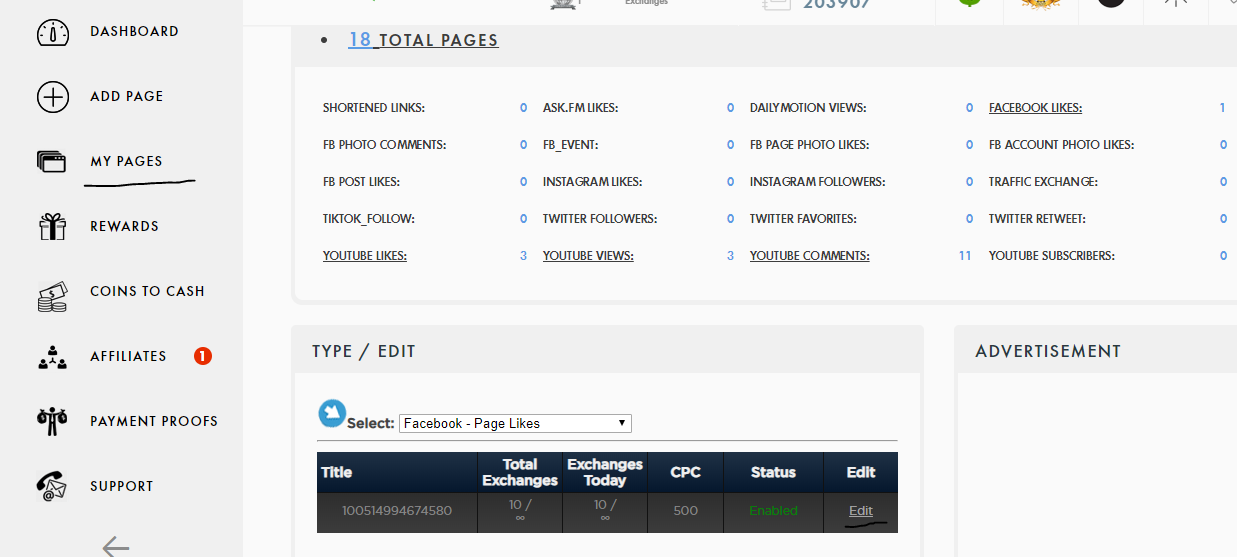Click the FB Photo Comments label
The height and width of the screenshot is (557, 1237).
tap(385, 145)
